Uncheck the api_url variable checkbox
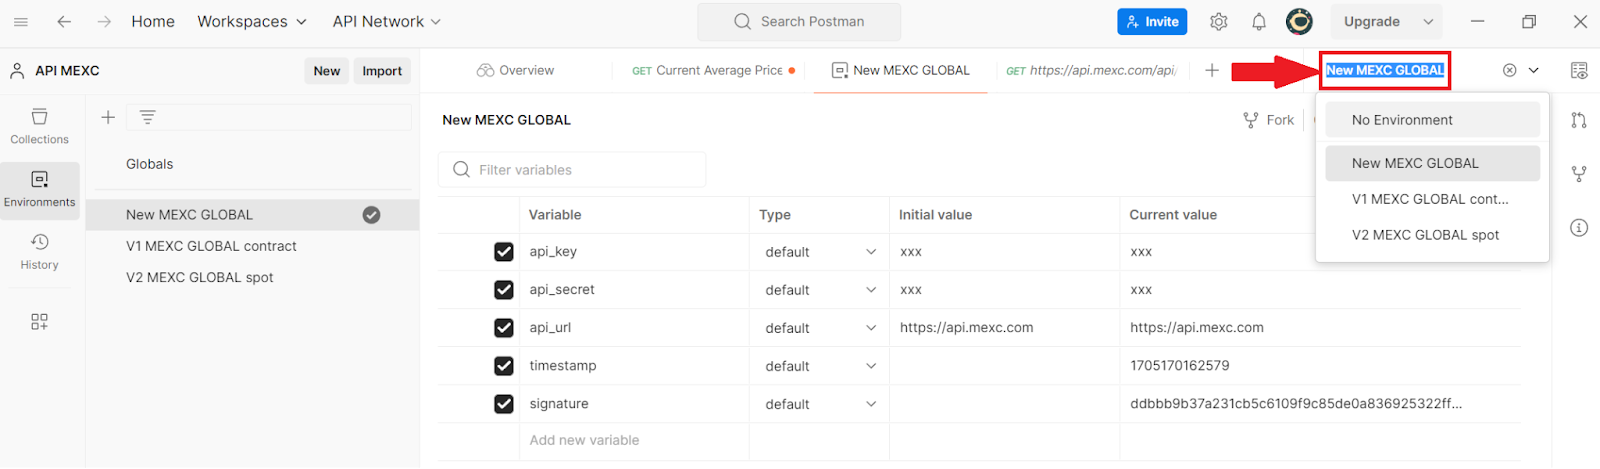Screen dimensions: 1600x469 tap(504, 328)
